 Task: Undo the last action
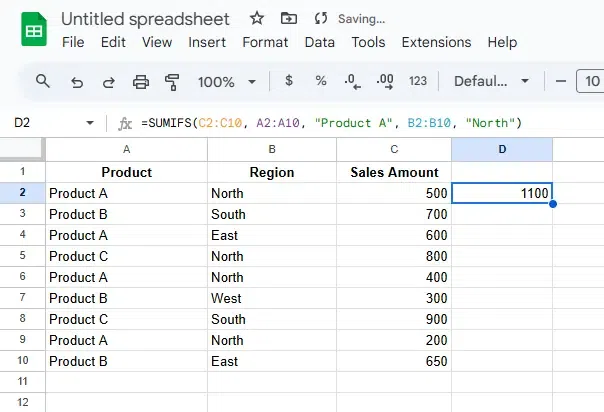click(x=76, y=81)
